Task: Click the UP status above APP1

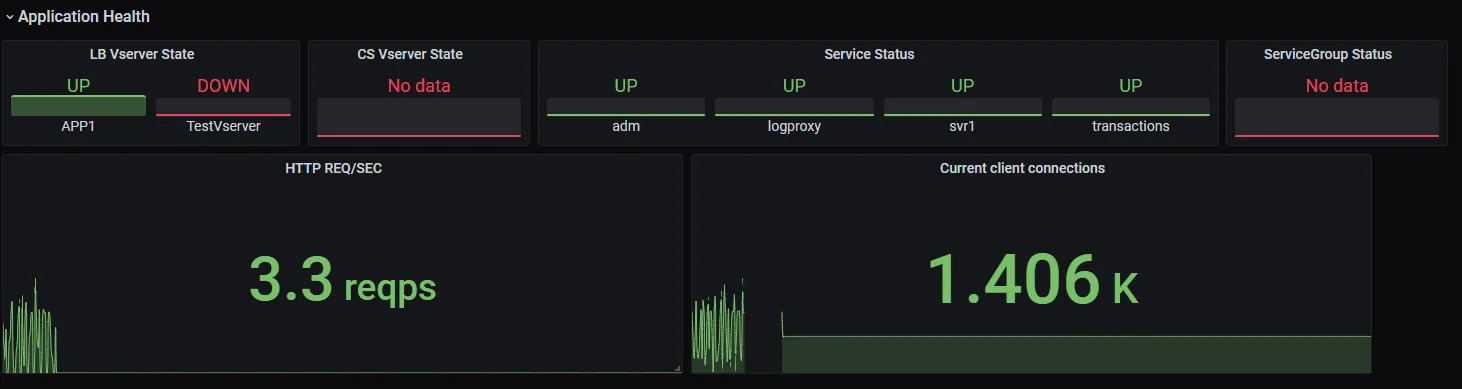Action: coord(78,86)
